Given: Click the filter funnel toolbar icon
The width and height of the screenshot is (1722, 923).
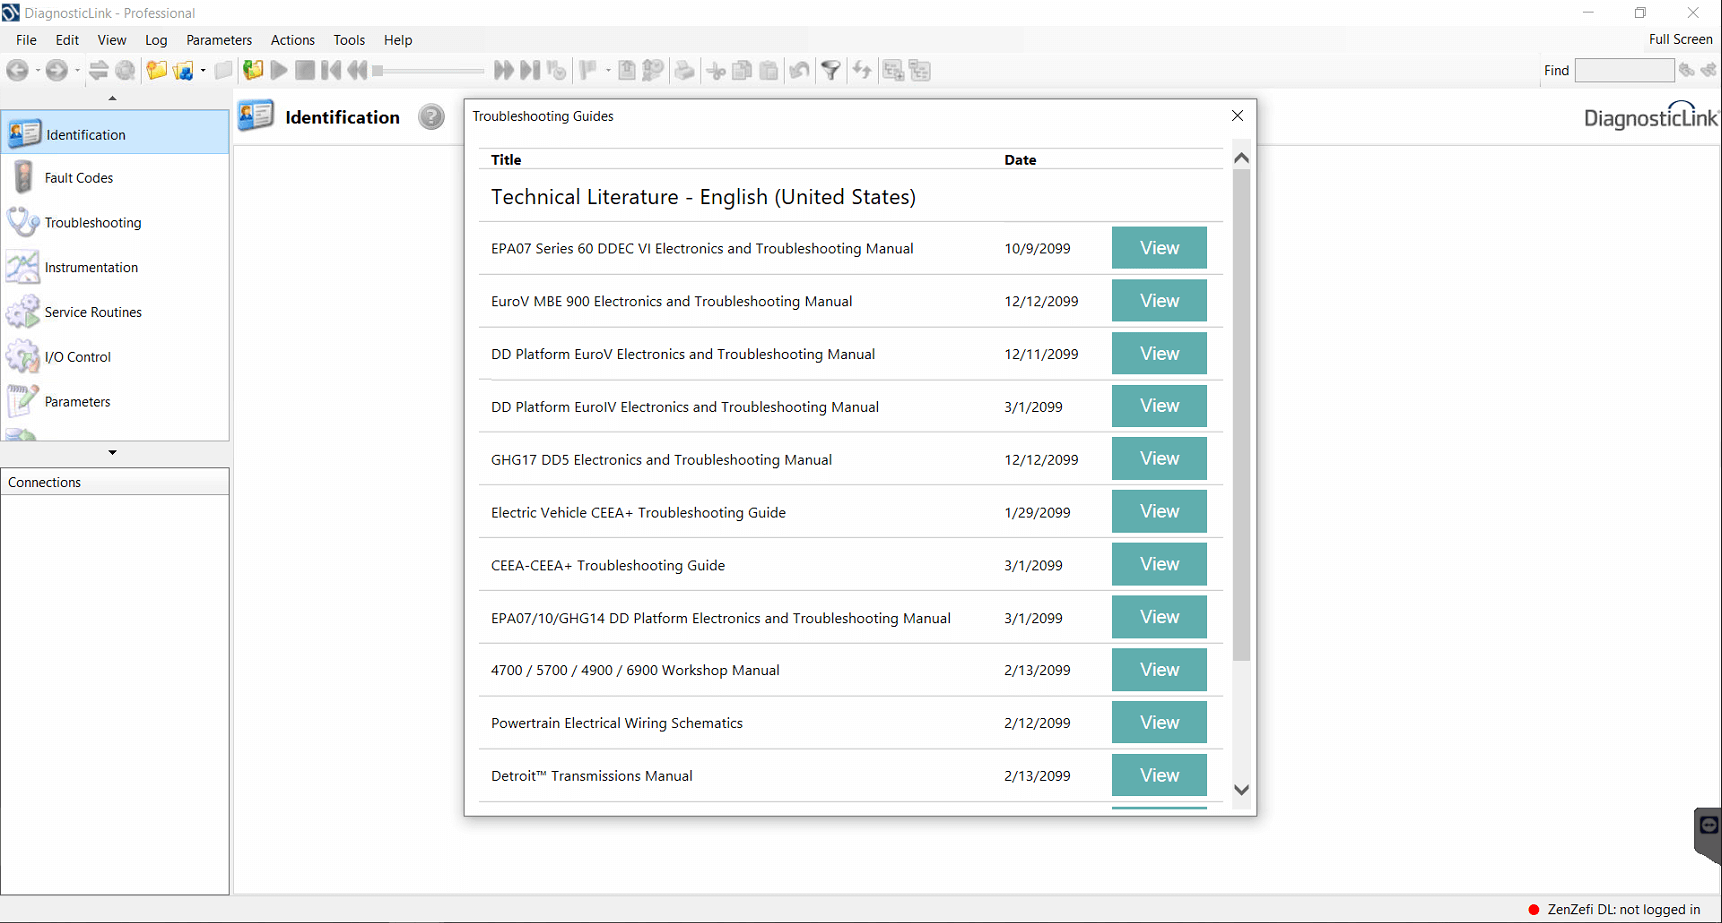Looking at the screenshot, I should click(x=830, y=70).
